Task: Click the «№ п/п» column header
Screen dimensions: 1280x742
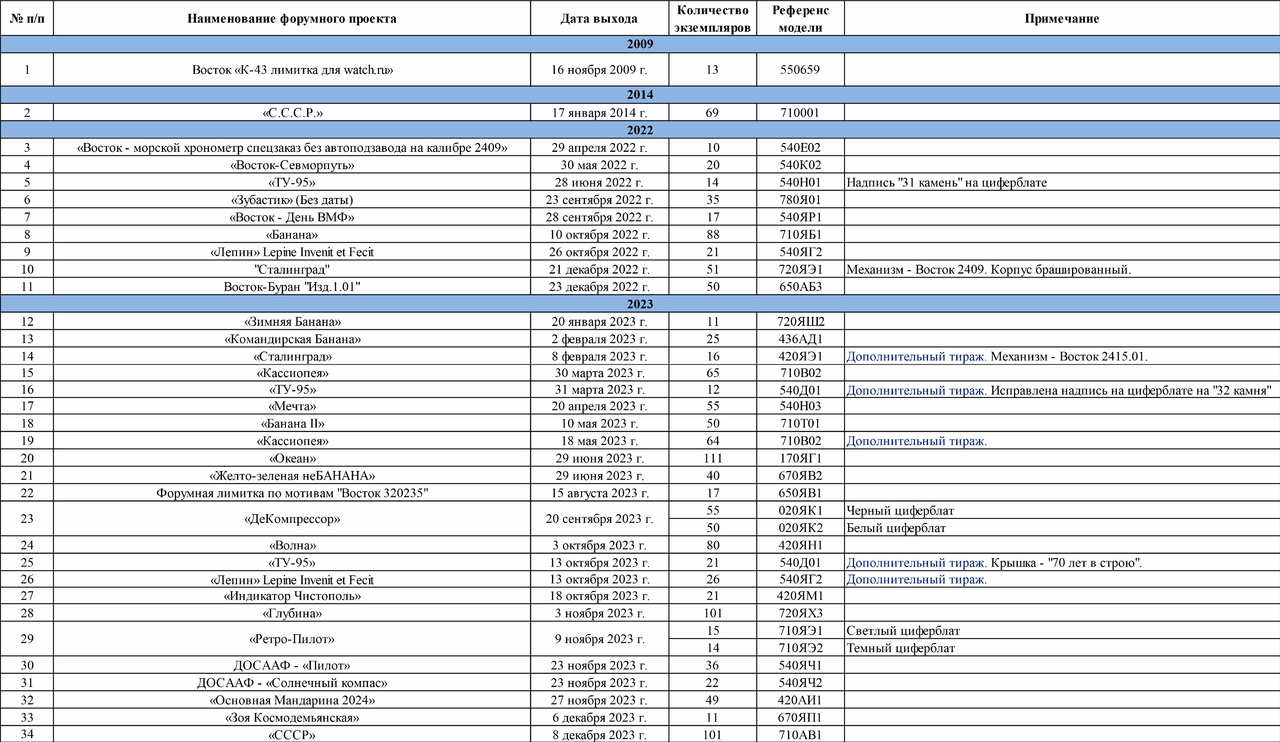Action: (26, 19)
